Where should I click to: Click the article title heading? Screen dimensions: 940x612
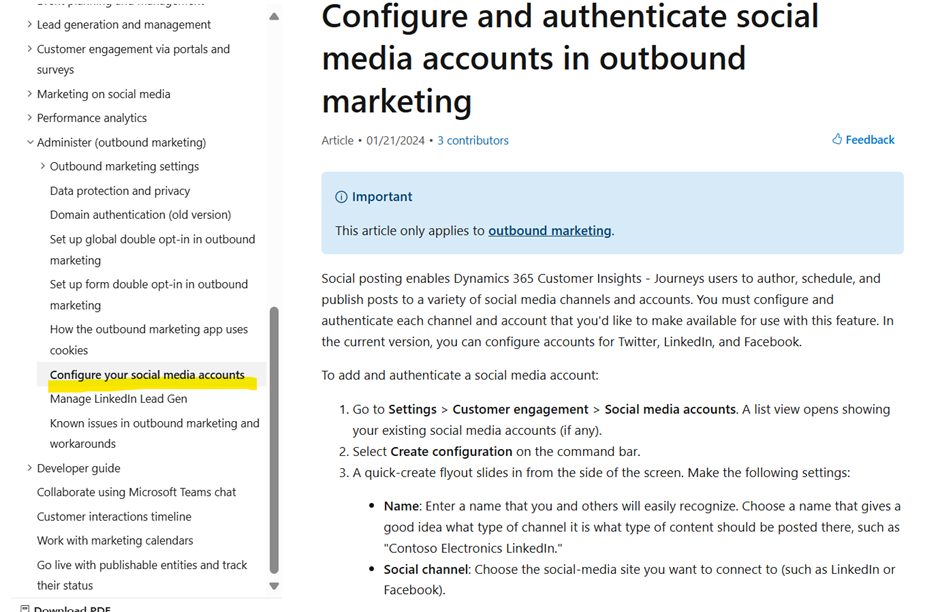click(x=570, y=59)
